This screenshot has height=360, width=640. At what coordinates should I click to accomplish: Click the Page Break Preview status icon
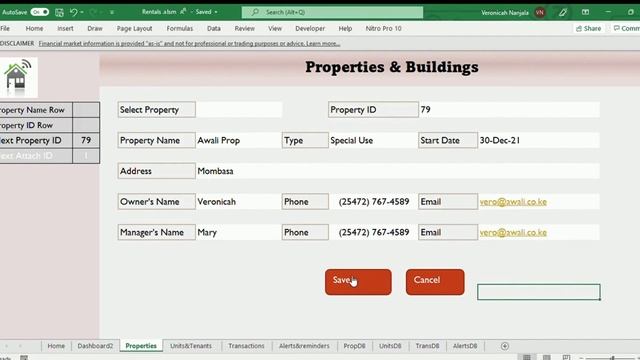point(566,357)
